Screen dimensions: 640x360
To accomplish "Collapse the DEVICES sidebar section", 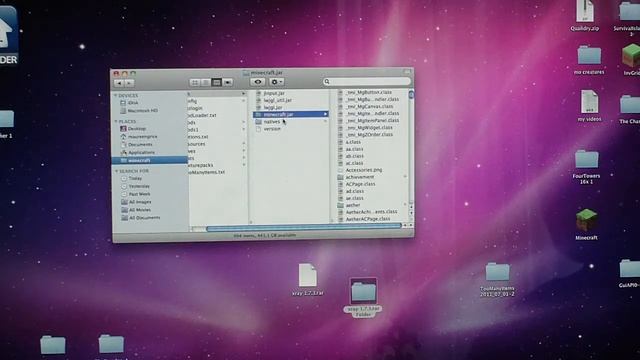I will point(116,96).
